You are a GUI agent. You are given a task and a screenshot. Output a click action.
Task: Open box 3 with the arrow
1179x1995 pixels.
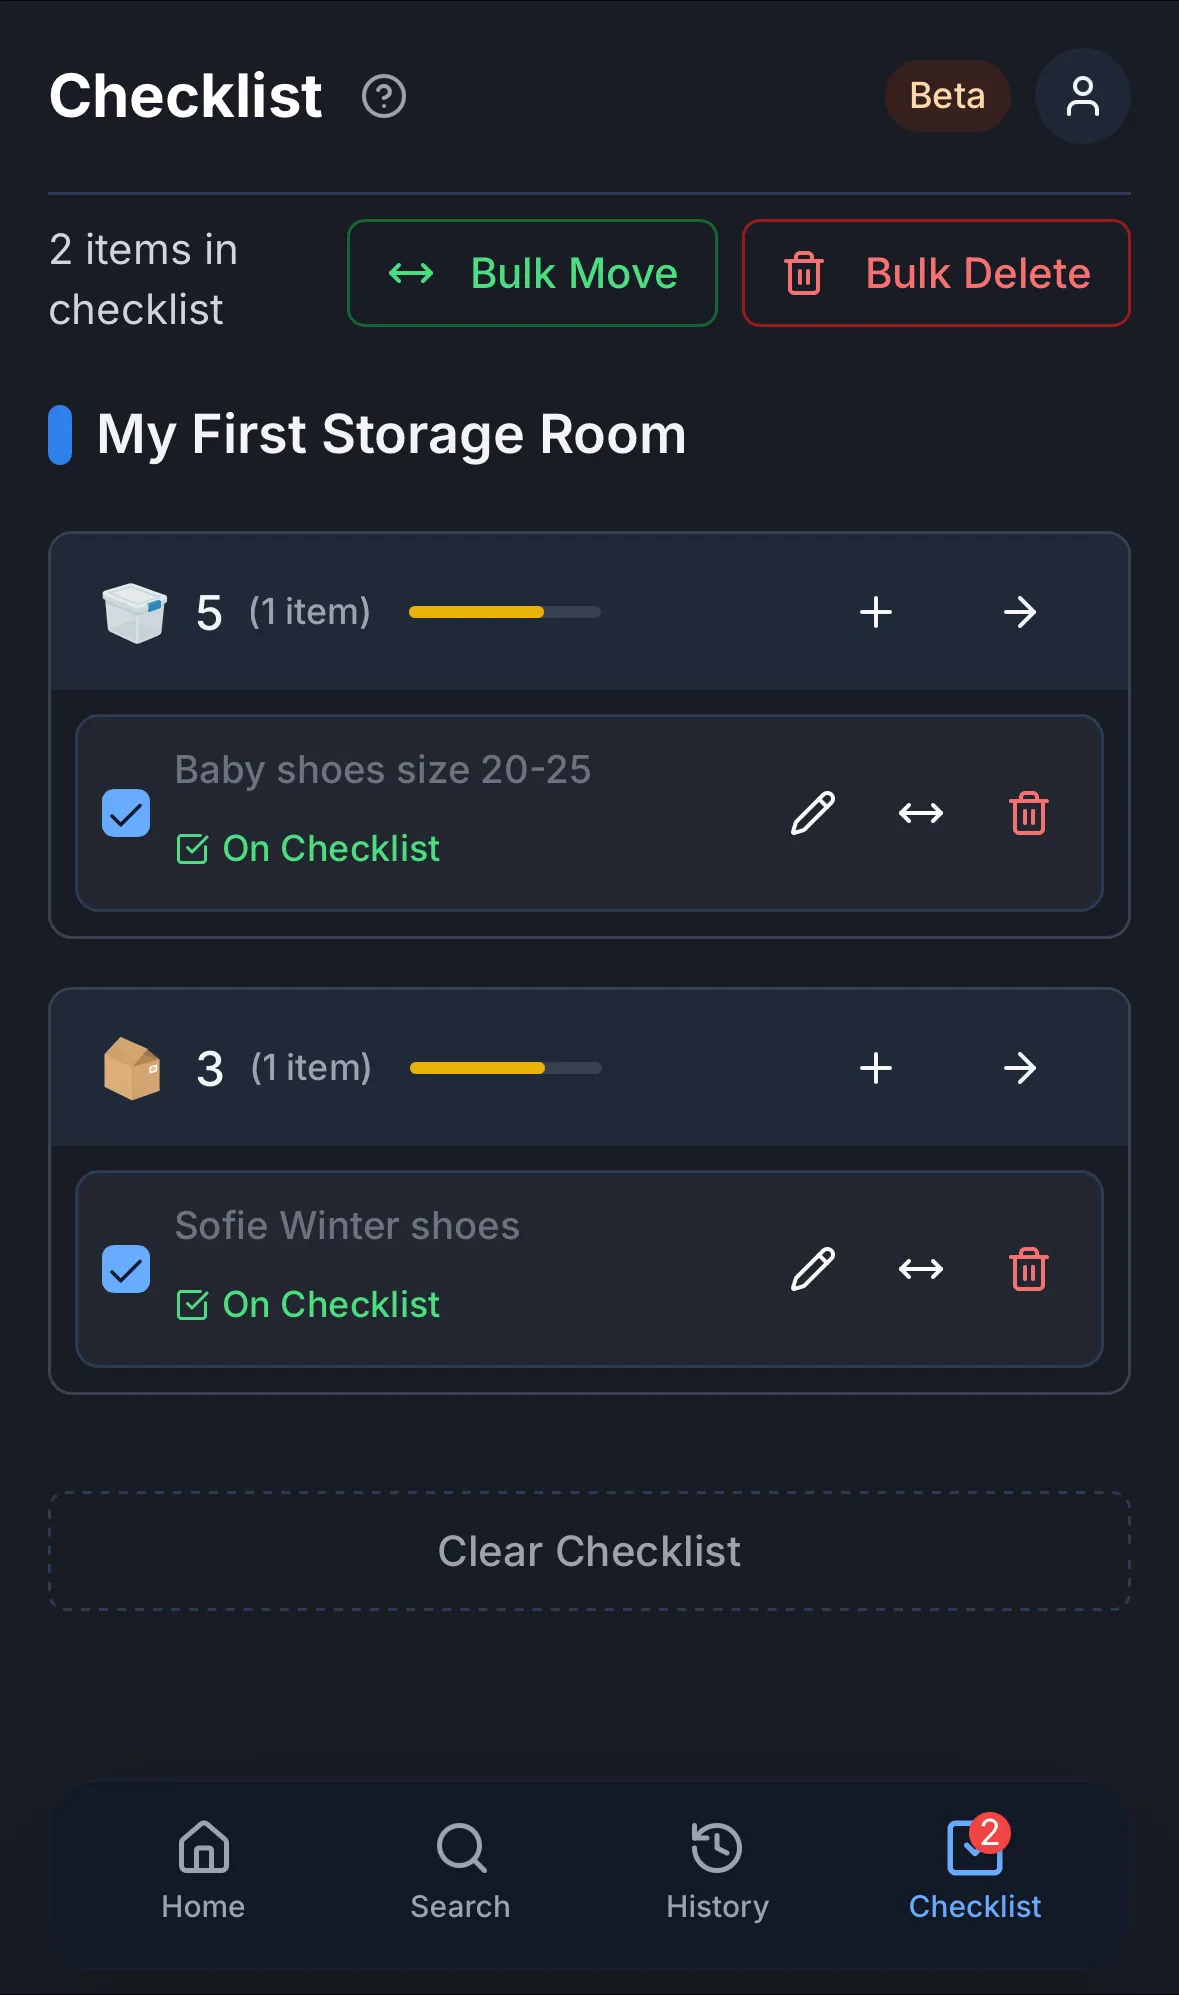[1020, 1068]
